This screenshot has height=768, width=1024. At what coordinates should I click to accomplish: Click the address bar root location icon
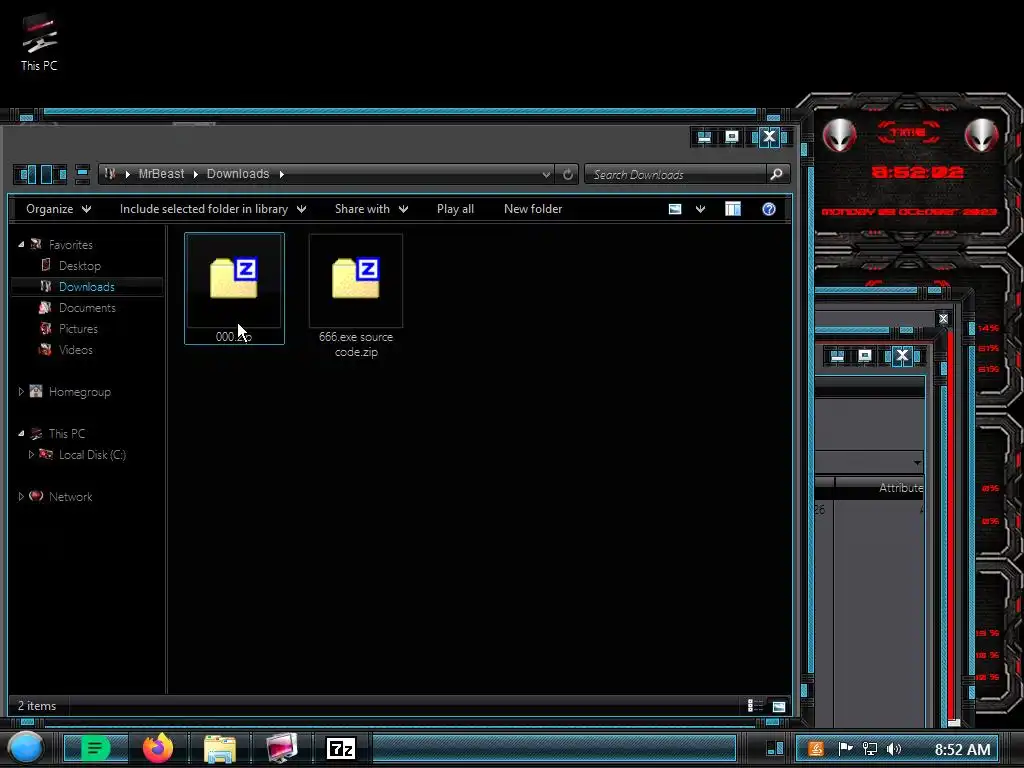[110, 174]
